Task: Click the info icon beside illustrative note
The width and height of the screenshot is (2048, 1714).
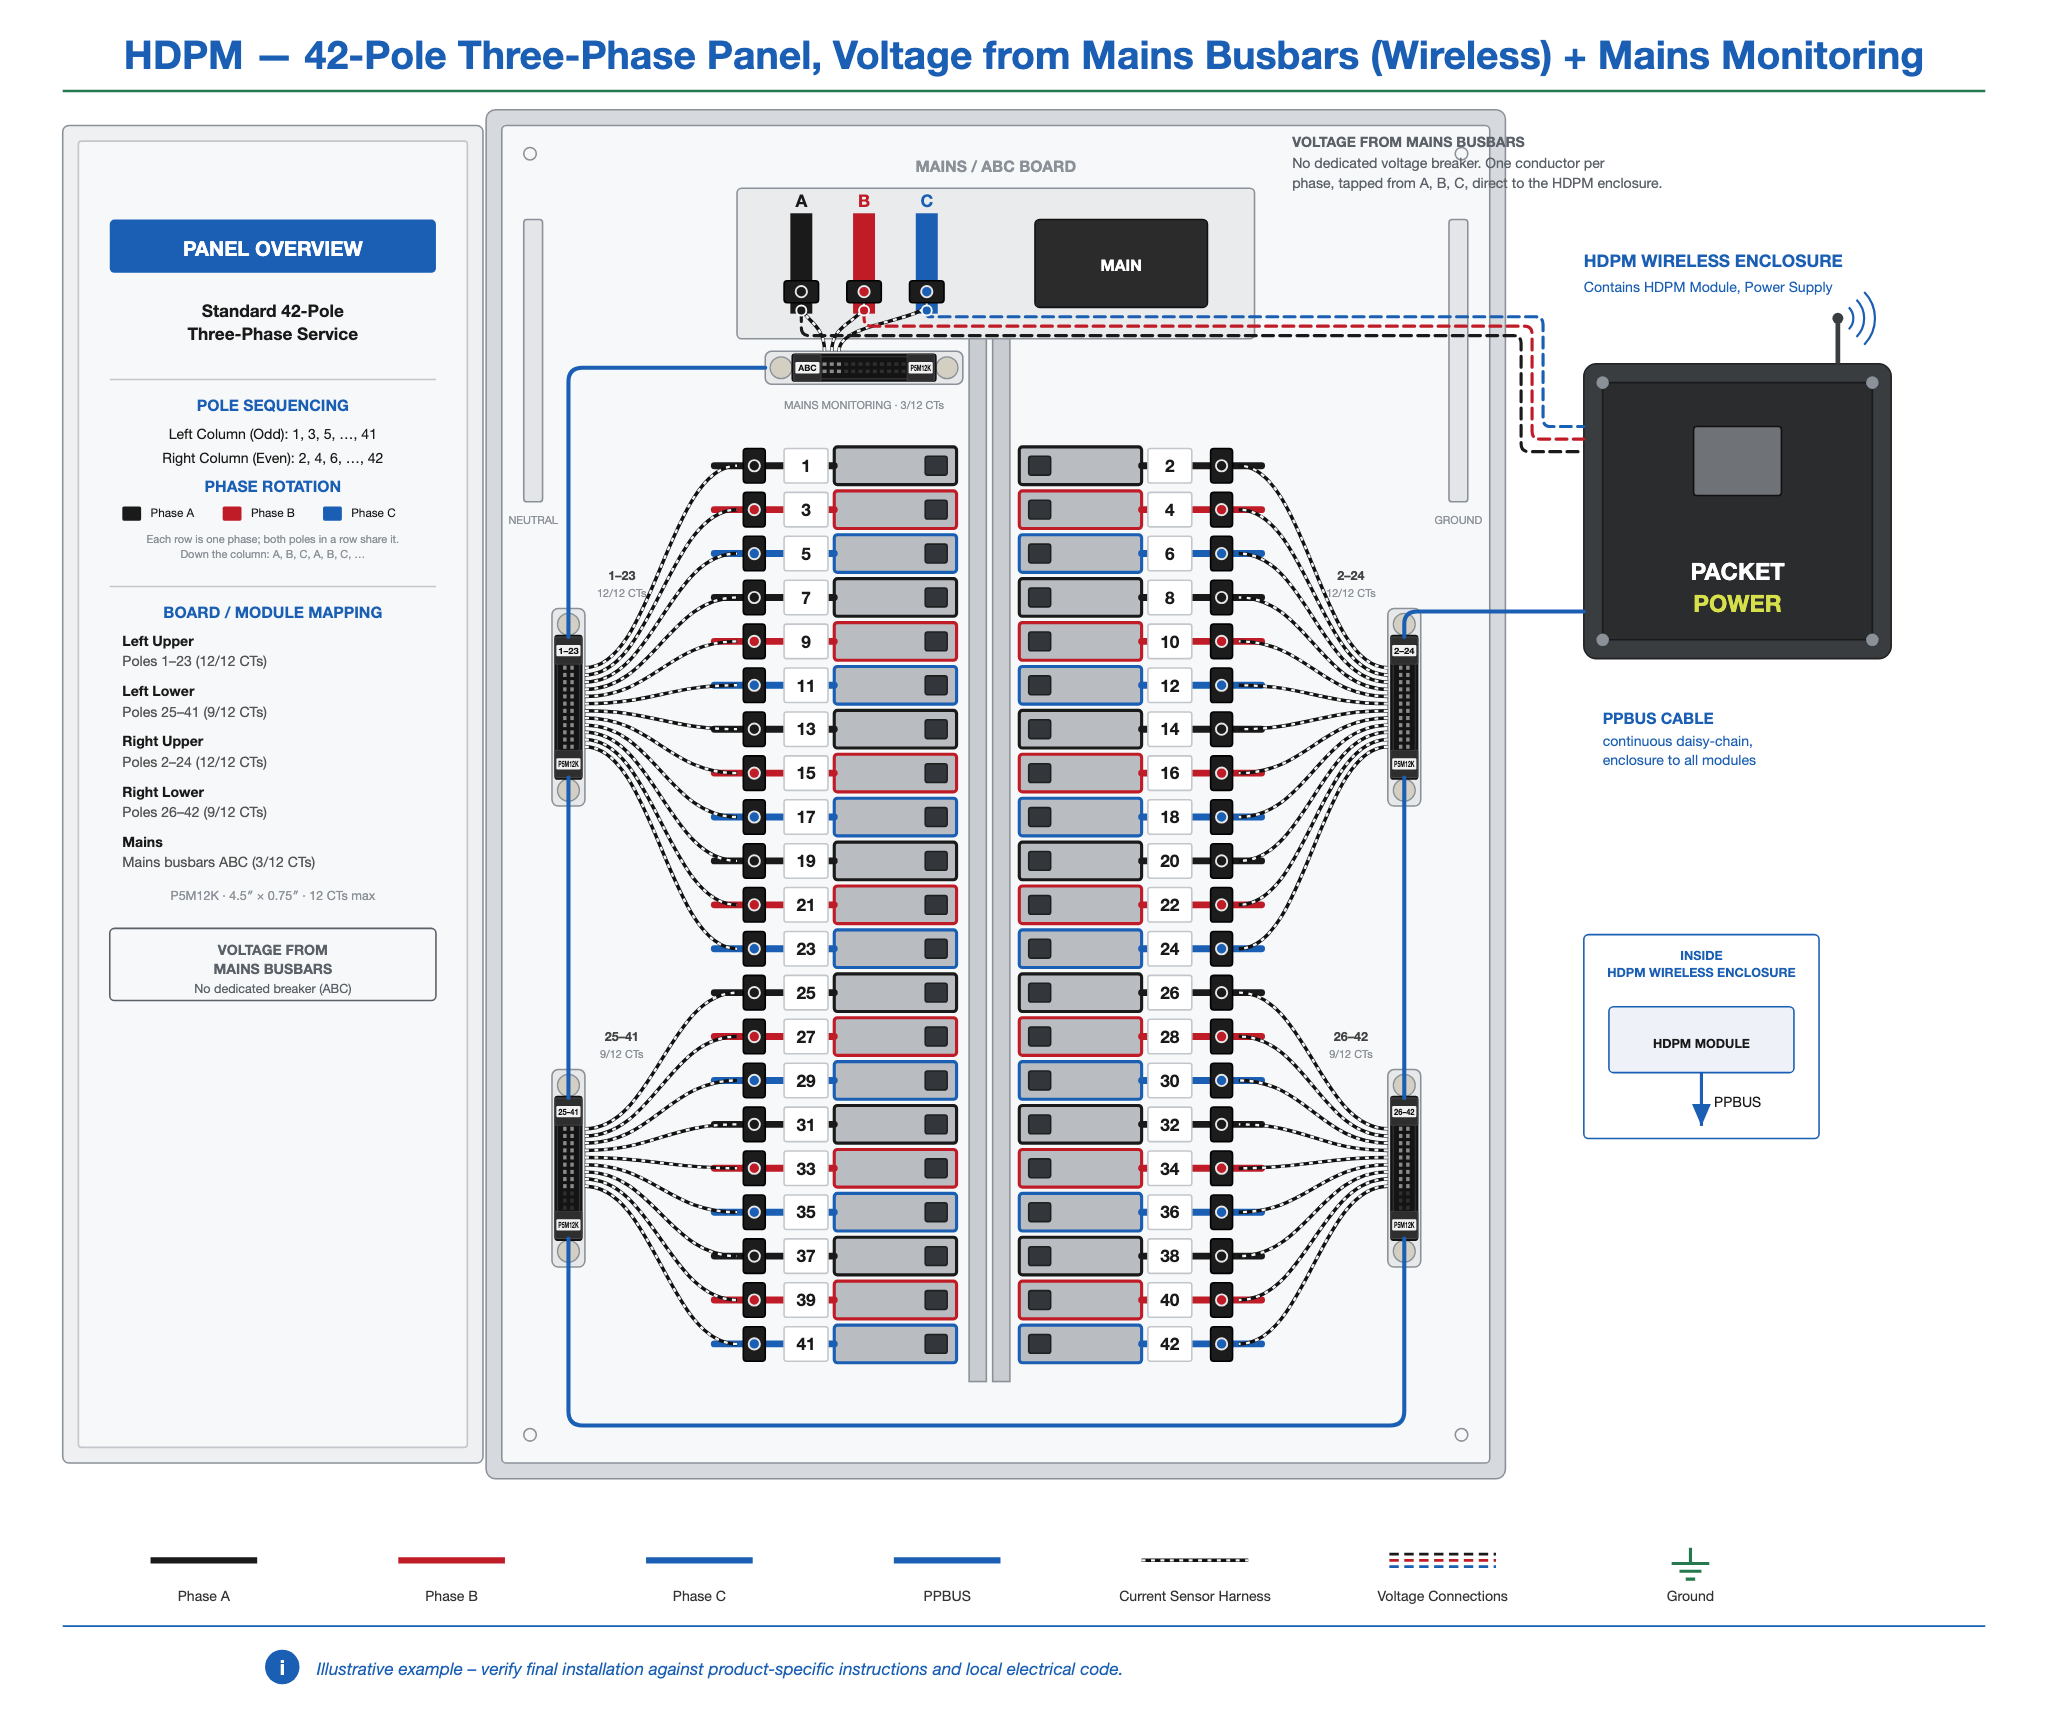Action: coord(282,1667)
